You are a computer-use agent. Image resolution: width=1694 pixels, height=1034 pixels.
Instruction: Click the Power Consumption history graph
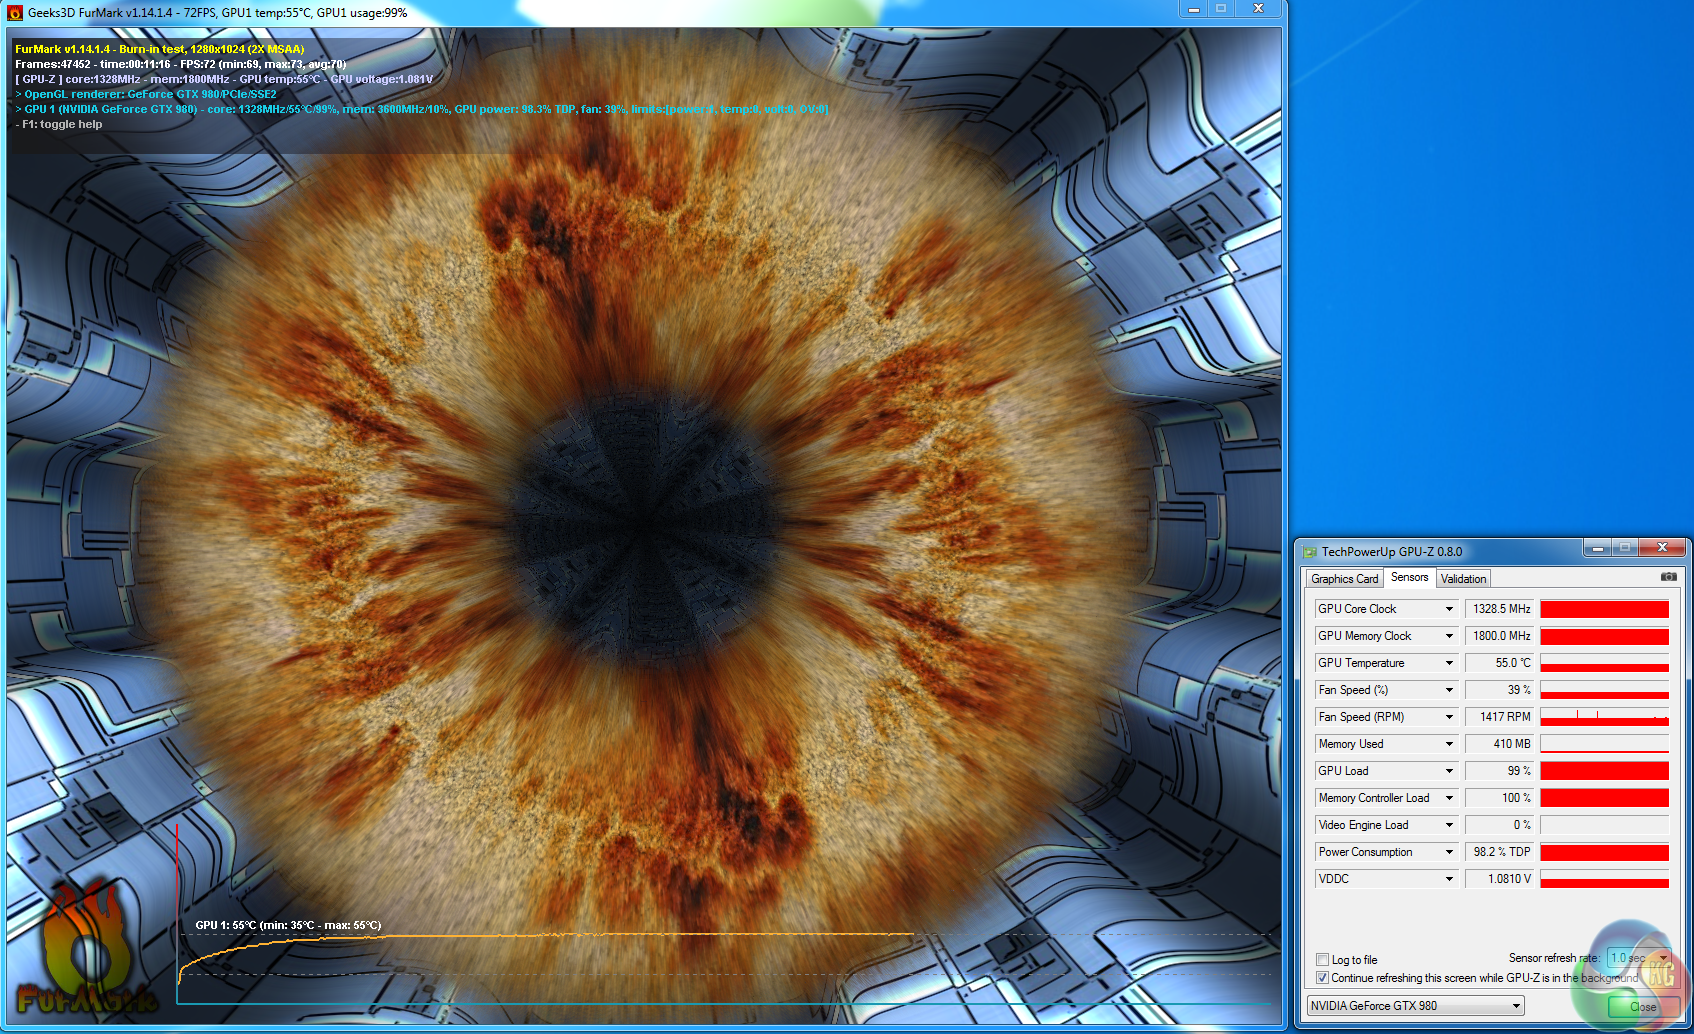(1604, 852)
